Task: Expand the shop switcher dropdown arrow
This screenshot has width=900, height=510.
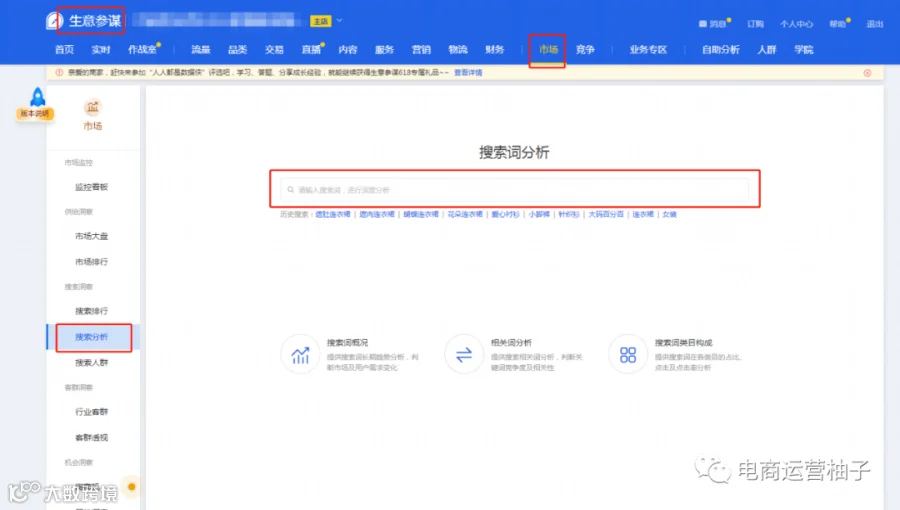Action: coord(339,21)
